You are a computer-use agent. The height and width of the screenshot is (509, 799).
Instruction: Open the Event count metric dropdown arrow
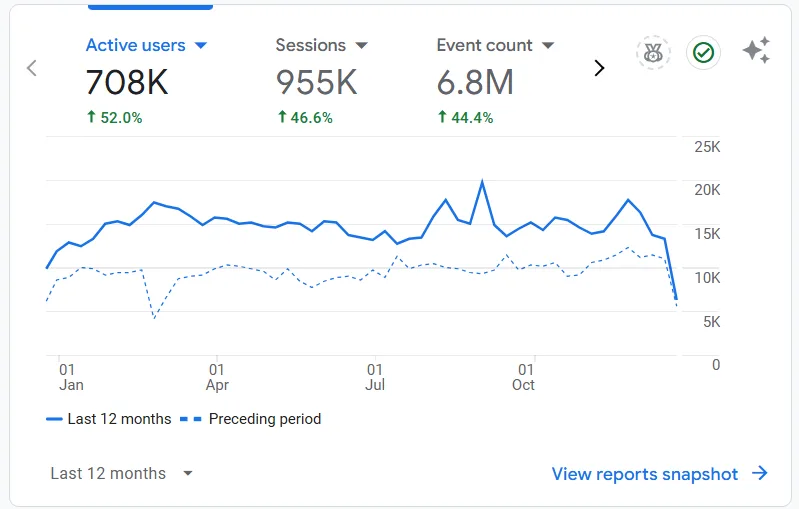pyautogui.click(x=548, y=46)
